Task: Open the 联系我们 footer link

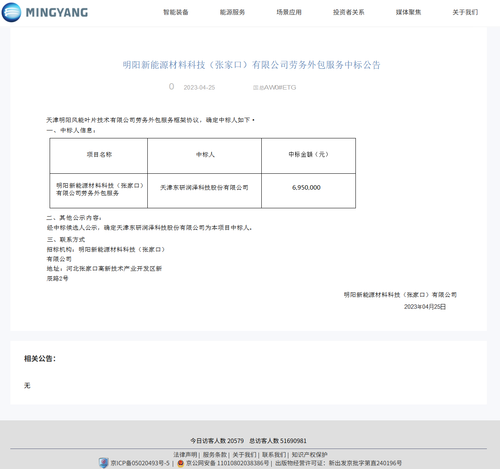Action: pos(274,455)
